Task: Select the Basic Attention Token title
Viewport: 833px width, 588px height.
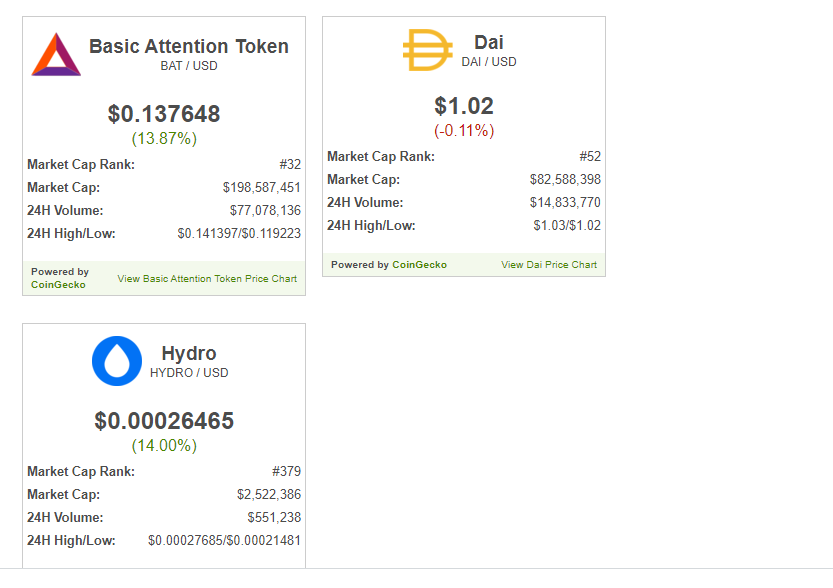Action: (x=189, y=46)
